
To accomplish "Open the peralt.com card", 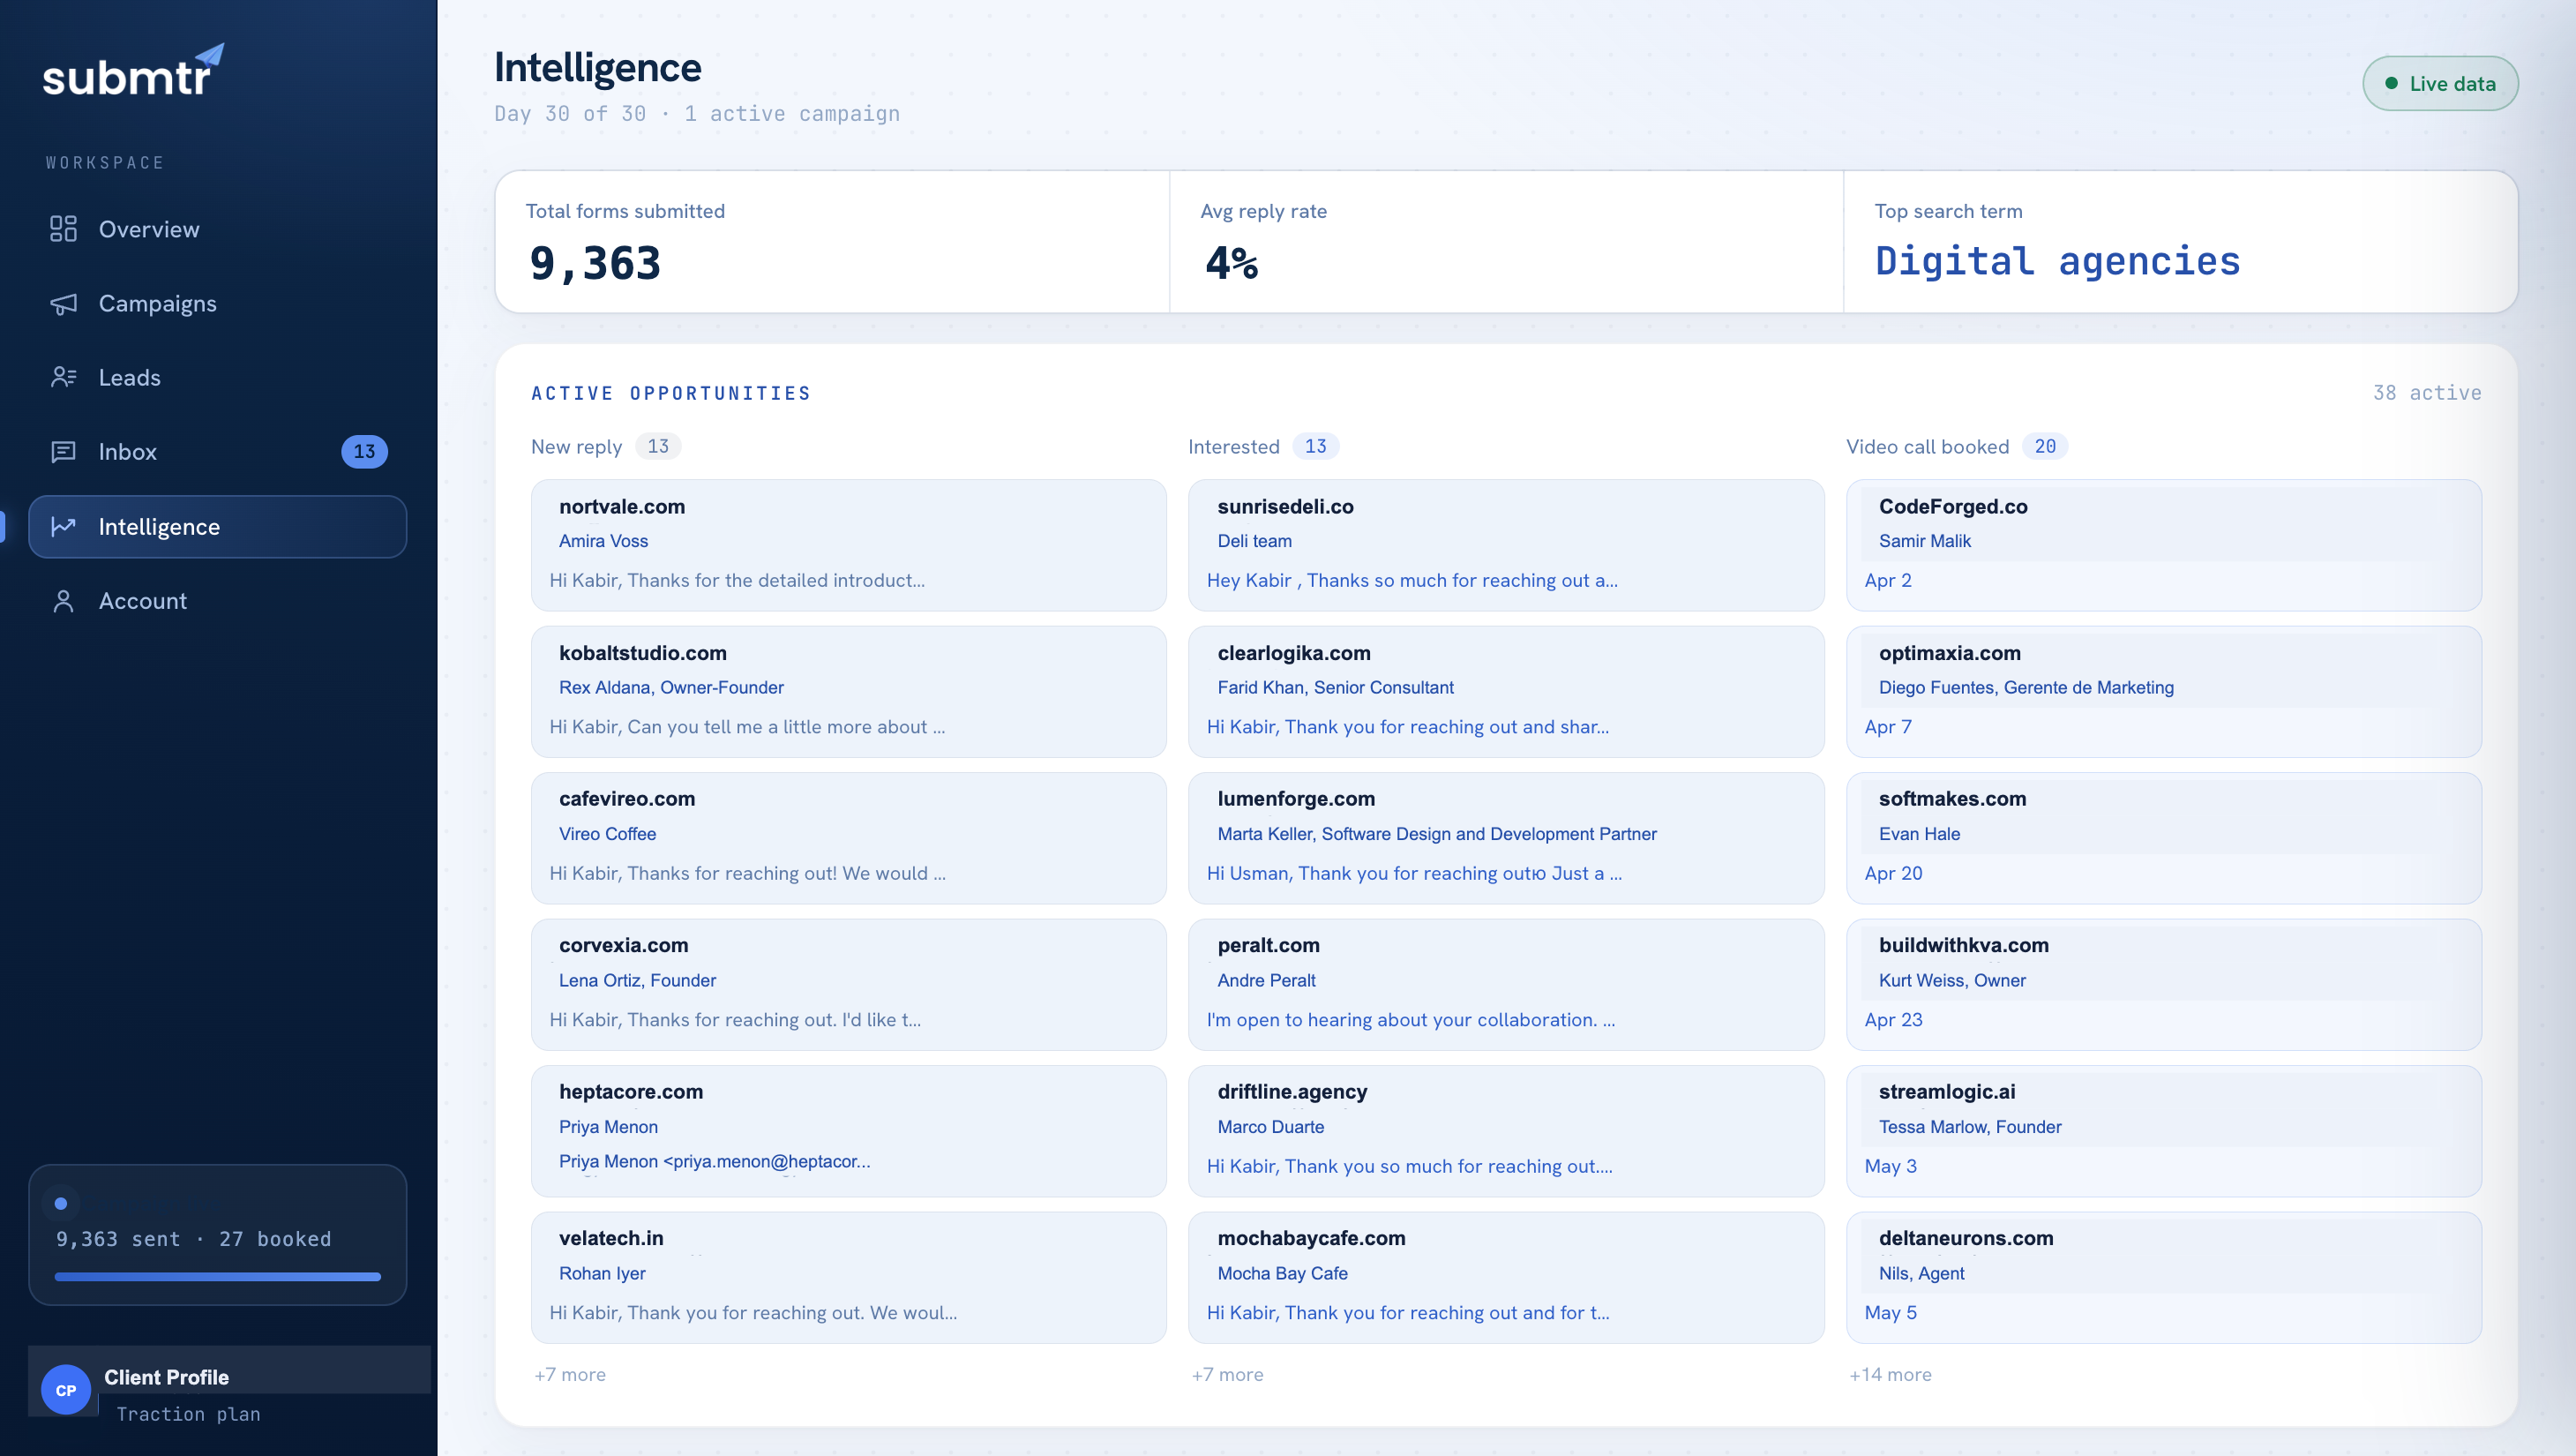I will [x=1506, y=984].
